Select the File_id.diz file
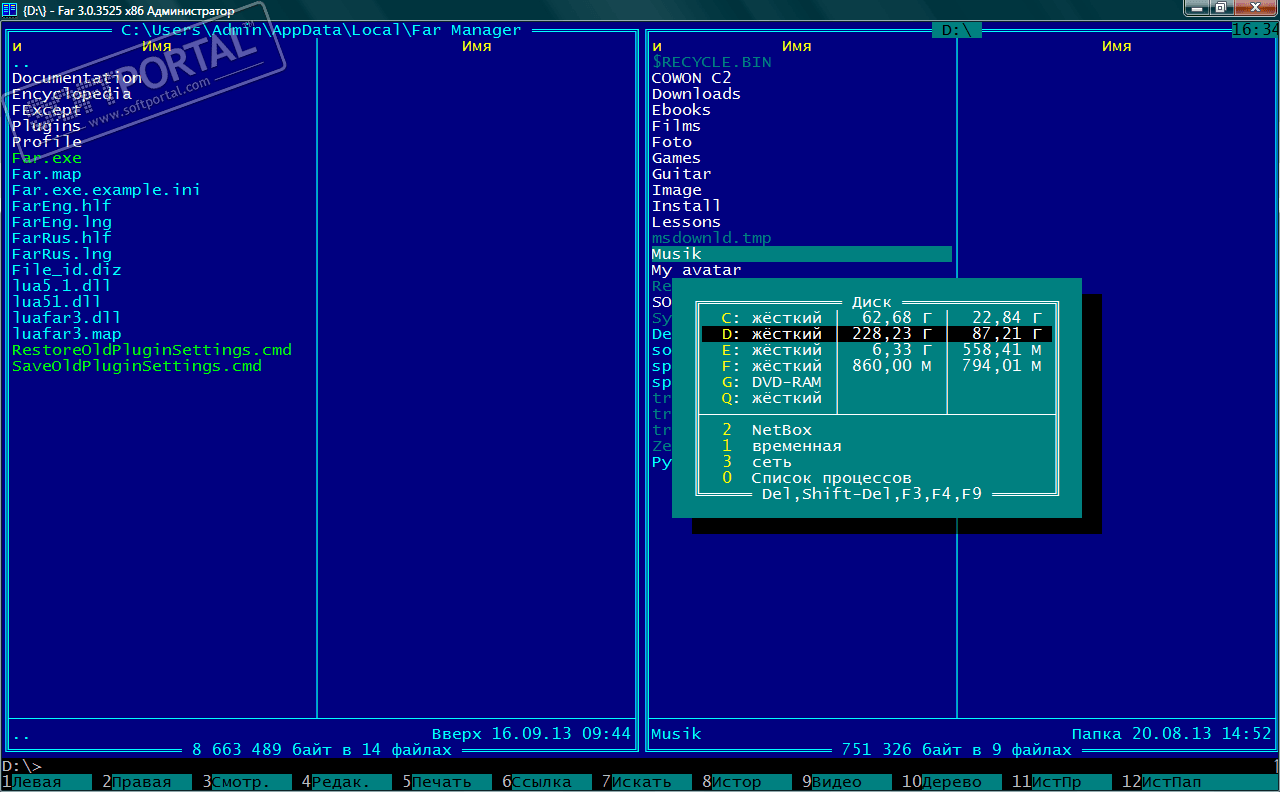 67,270
